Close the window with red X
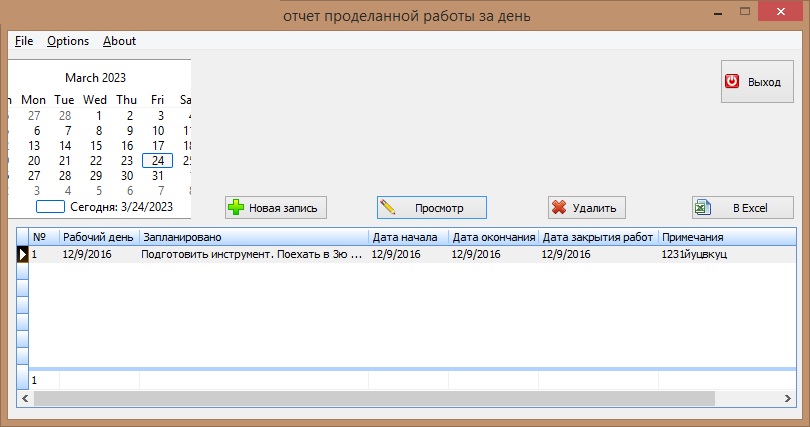This screenshot has width=810, height=427. pyautogui.click(x=781, y=11)
